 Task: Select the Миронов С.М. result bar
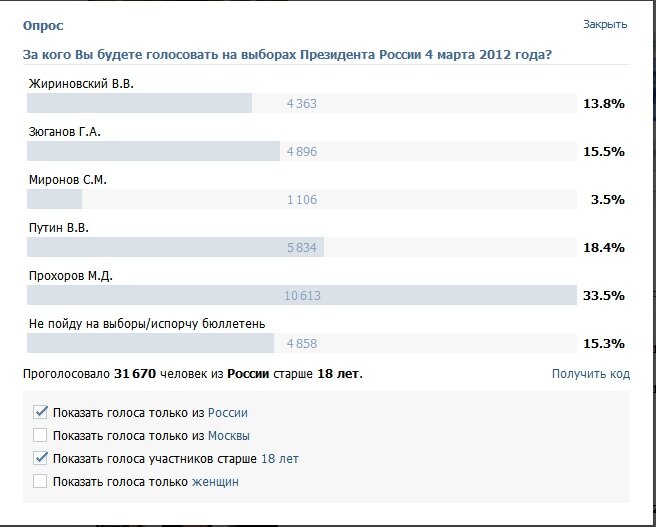coord(301,200)
